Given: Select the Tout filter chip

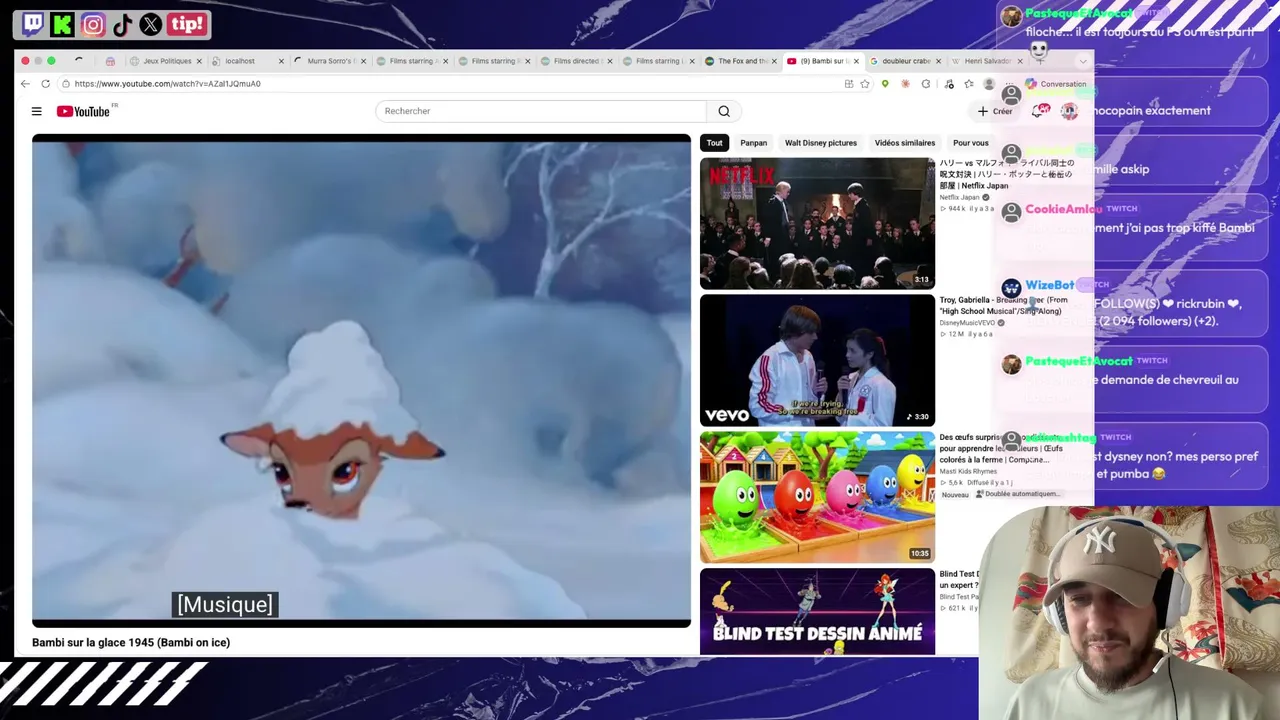Looking at the screenshot, I should (x=714, y=143).
